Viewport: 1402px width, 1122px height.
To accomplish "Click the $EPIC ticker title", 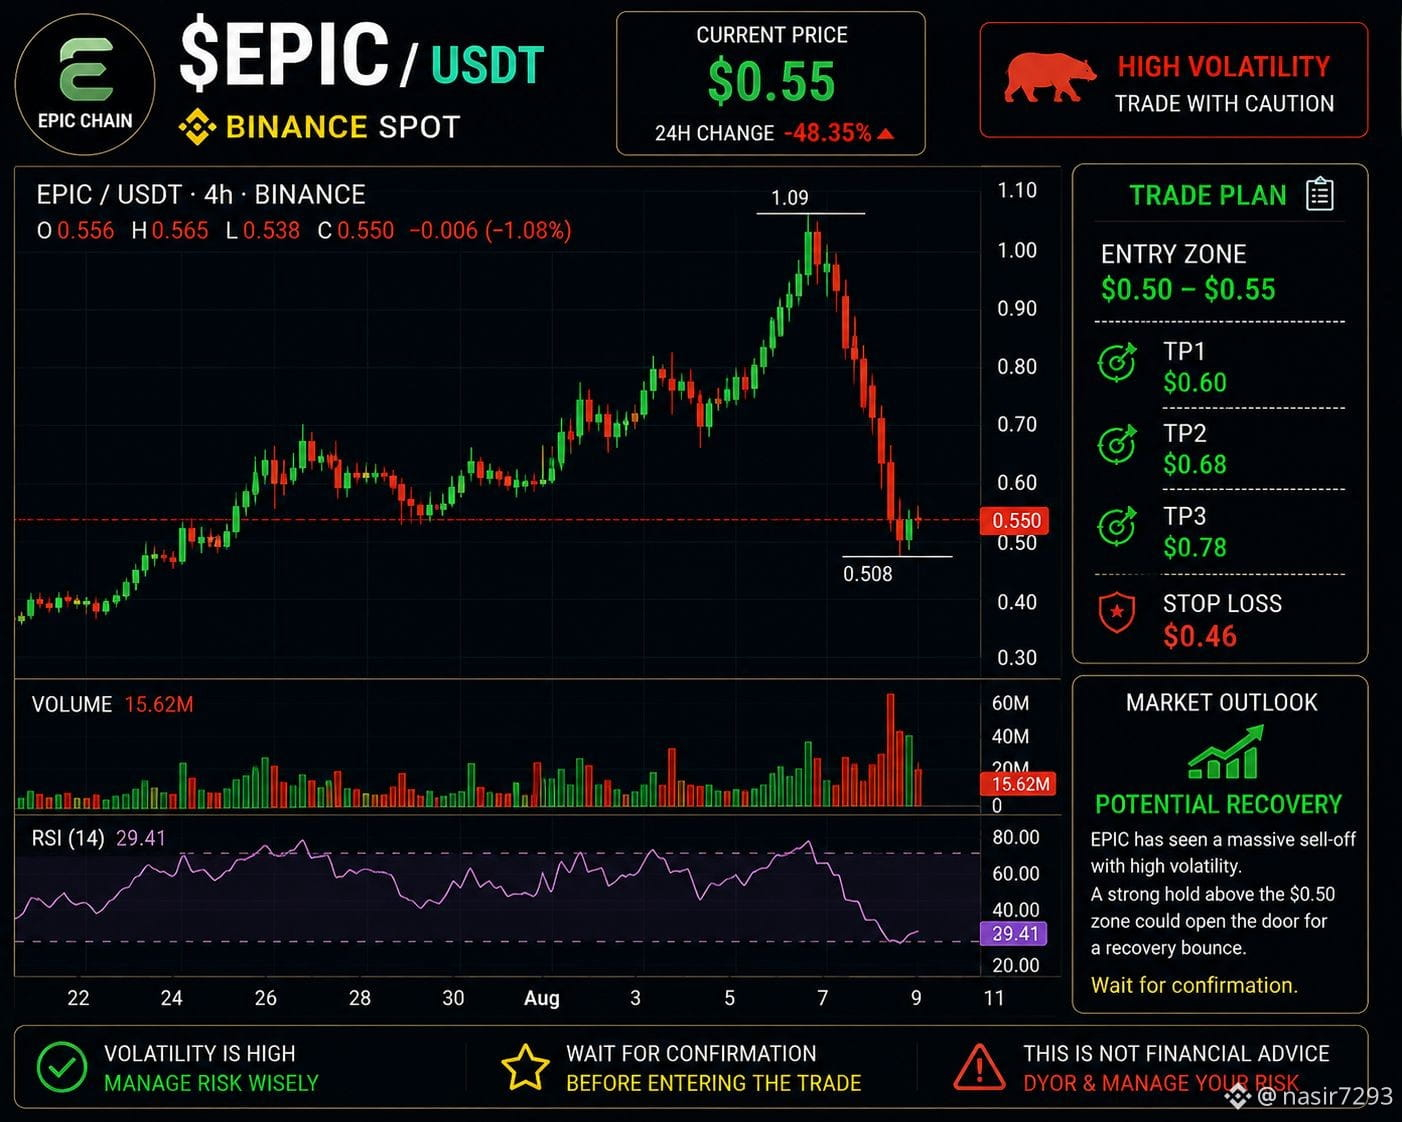I will tap(284, 54).
